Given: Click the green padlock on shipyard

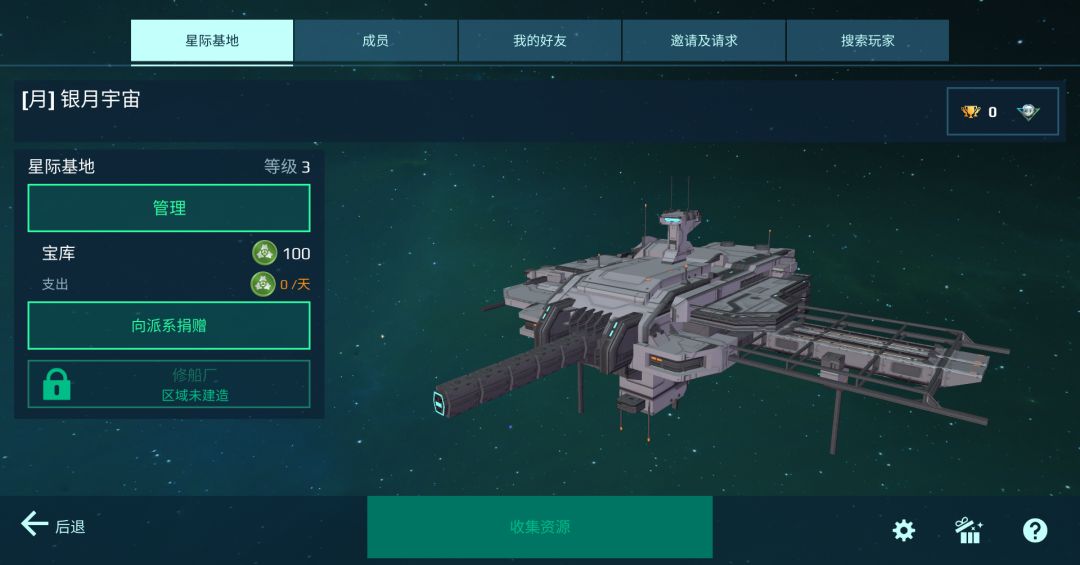Looking at the screenshot, I should pyautogui.click(x=56, y=384).
